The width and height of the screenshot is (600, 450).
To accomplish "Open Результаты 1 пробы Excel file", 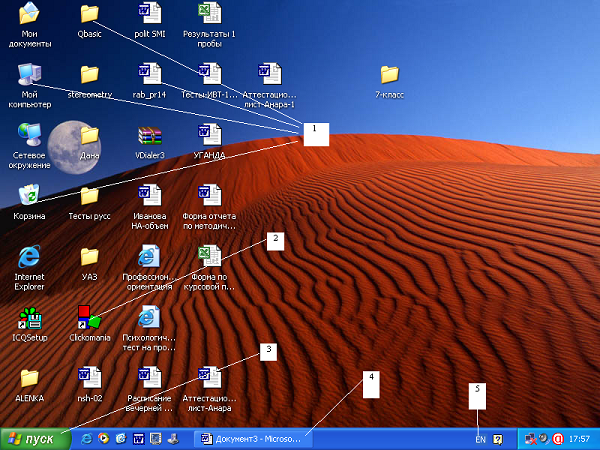I will click(209, 14).
